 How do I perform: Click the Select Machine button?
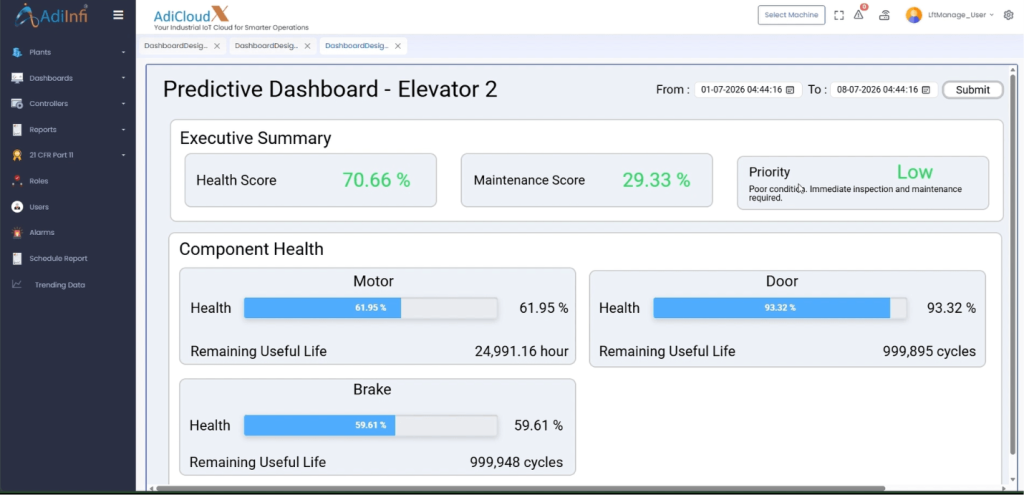pos(792,15)
